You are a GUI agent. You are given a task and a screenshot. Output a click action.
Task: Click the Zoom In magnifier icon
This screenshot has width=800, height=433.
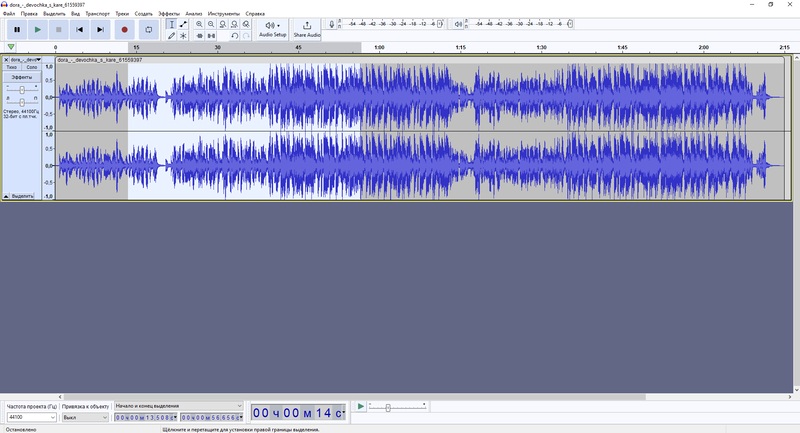[x=199, y=24]
